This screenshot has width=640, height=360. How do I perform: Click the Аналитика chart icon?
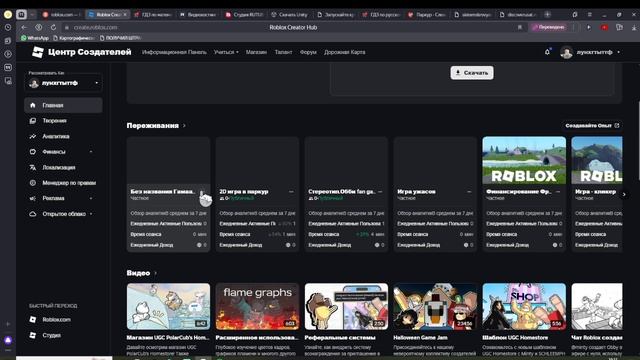(x=33, y=136)
